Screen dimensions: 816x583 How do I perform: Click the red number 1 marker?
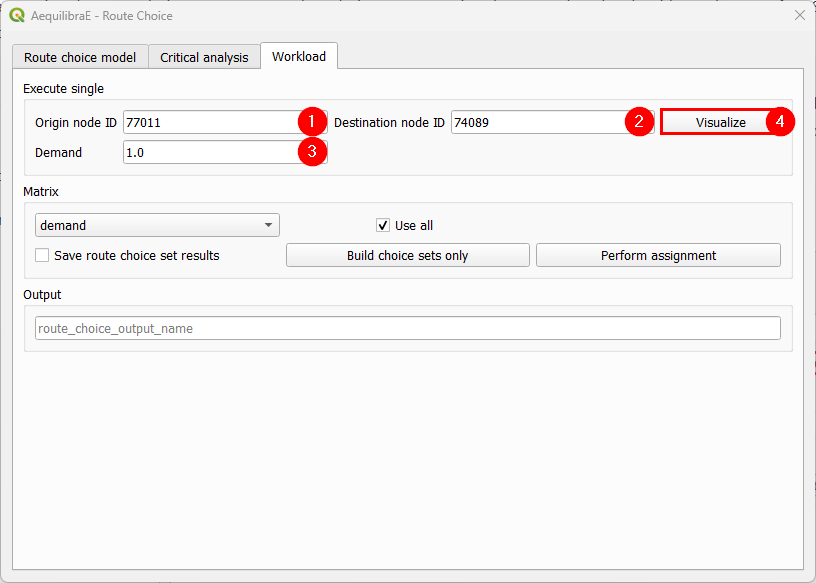coord(312,122)
